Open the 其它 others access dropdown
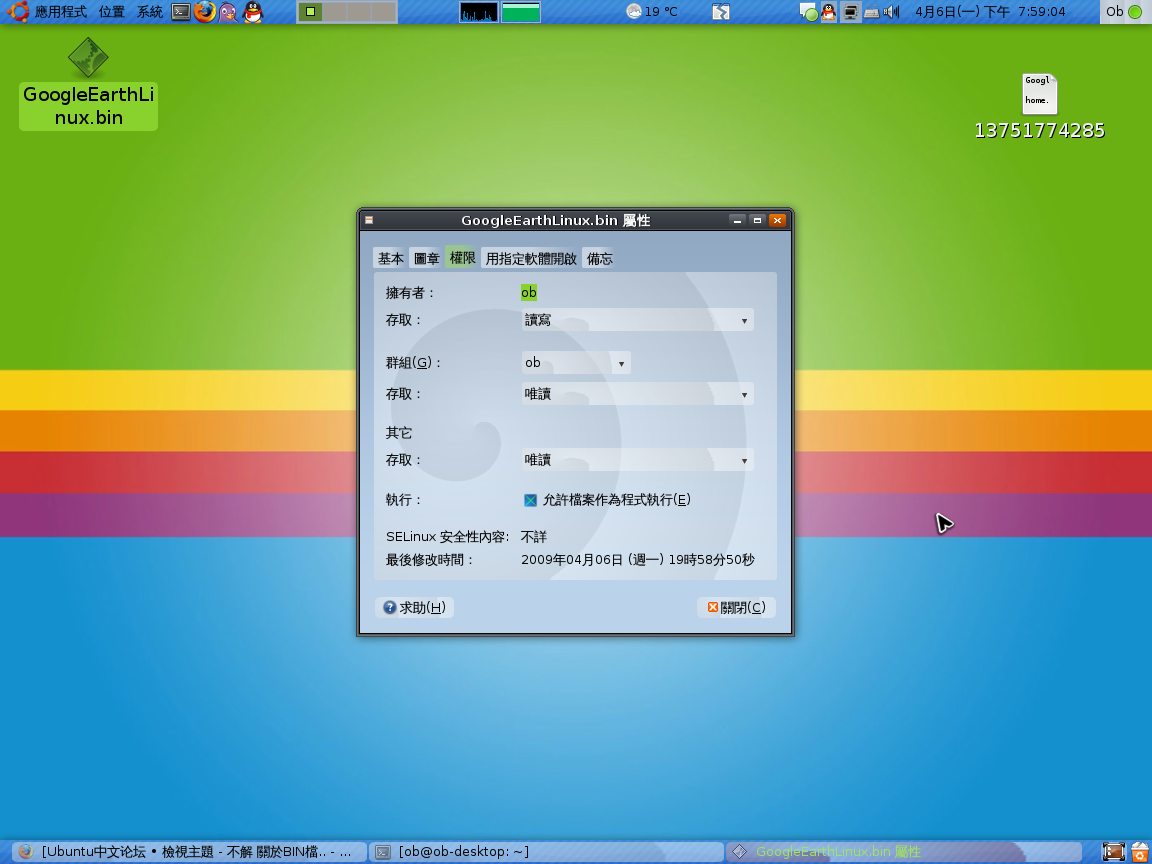The height and width of the screenshot is (864, 1152). (638, 460)
